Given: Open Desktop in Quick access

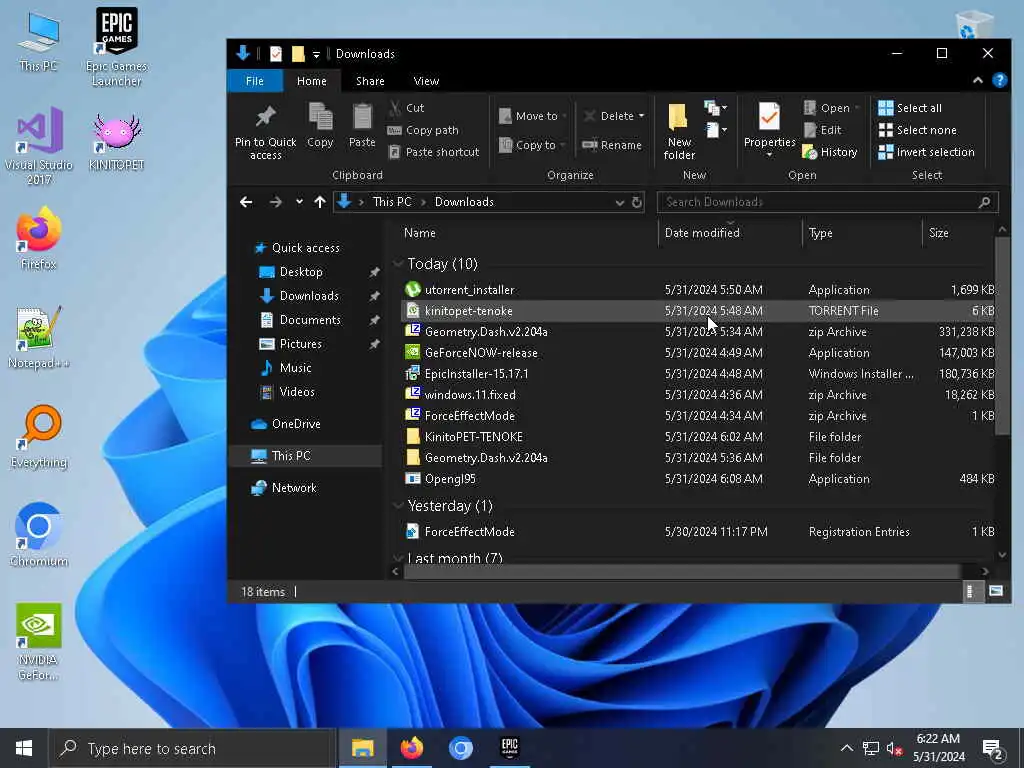Looking at the screenshot, I should pyautogui.click(x=301, y=272).
